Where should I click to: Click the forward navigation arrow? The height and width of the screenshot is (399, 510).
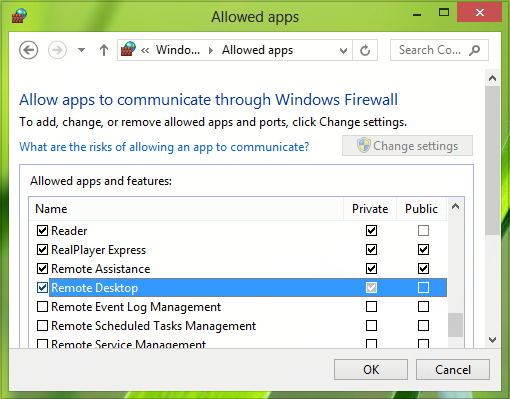coord(57,50)
